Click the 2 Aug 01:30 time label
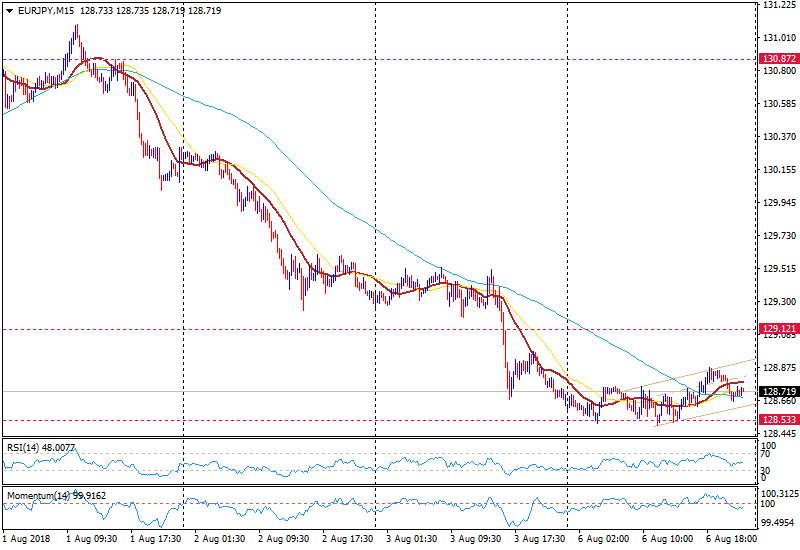 click(219, 538)
